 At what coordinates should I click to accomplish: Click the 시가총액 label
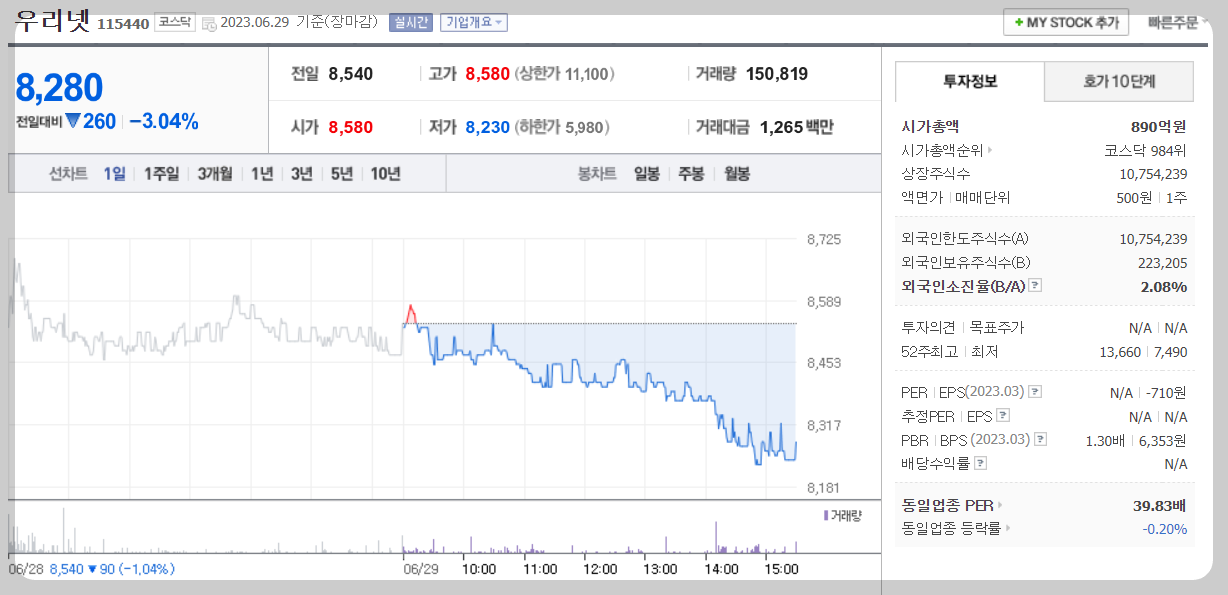click(x=930, y=126)
